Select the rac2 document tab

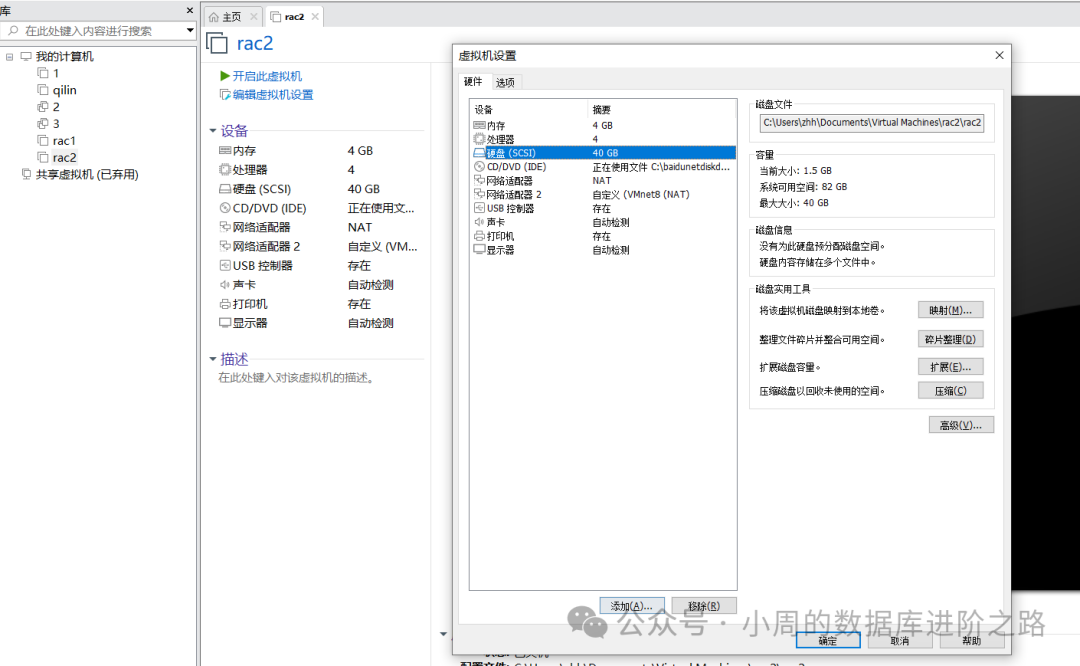[294, 17]
